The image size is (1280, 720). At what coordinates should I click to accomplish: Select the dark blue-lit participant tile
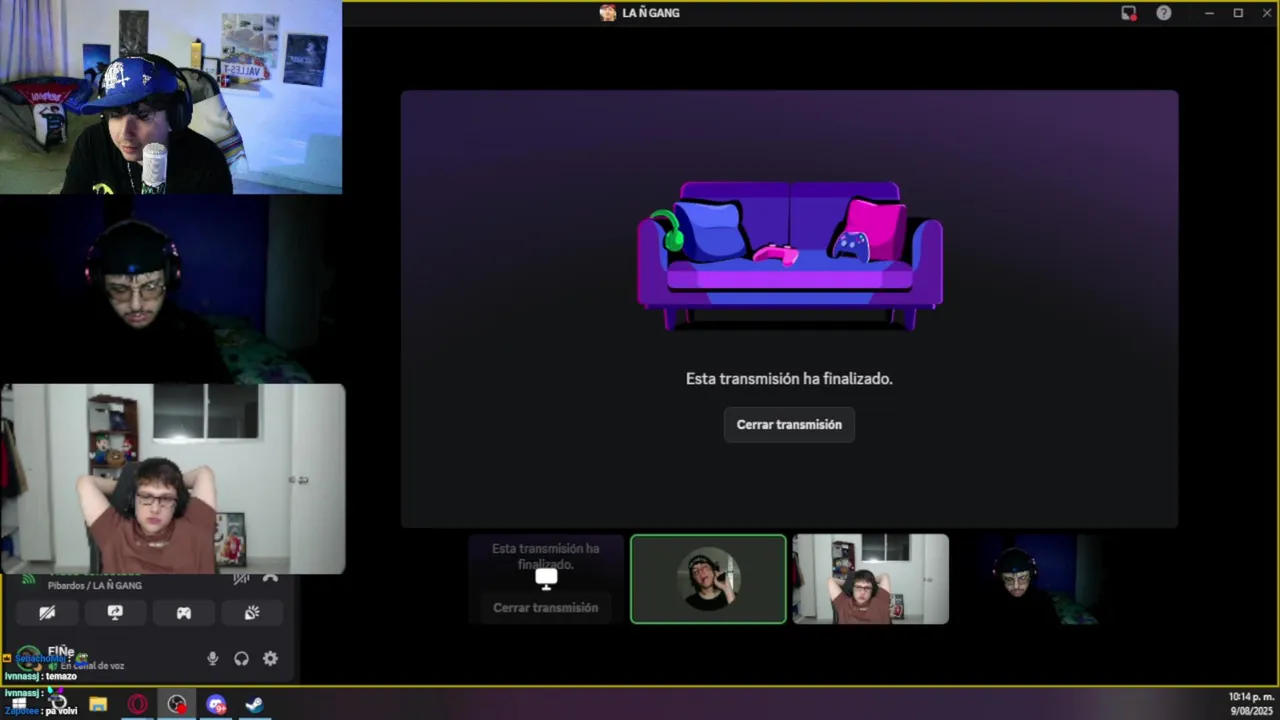1032,579
